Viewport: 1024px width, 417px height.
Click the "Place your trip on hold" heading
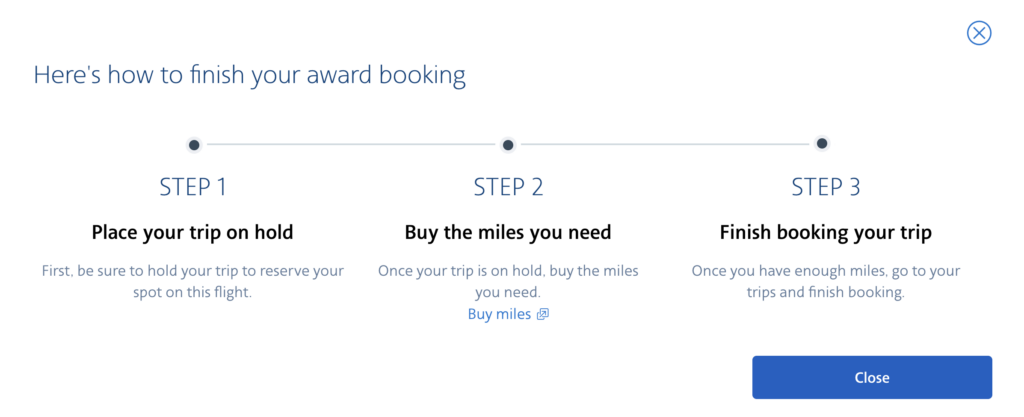point(193,233)
